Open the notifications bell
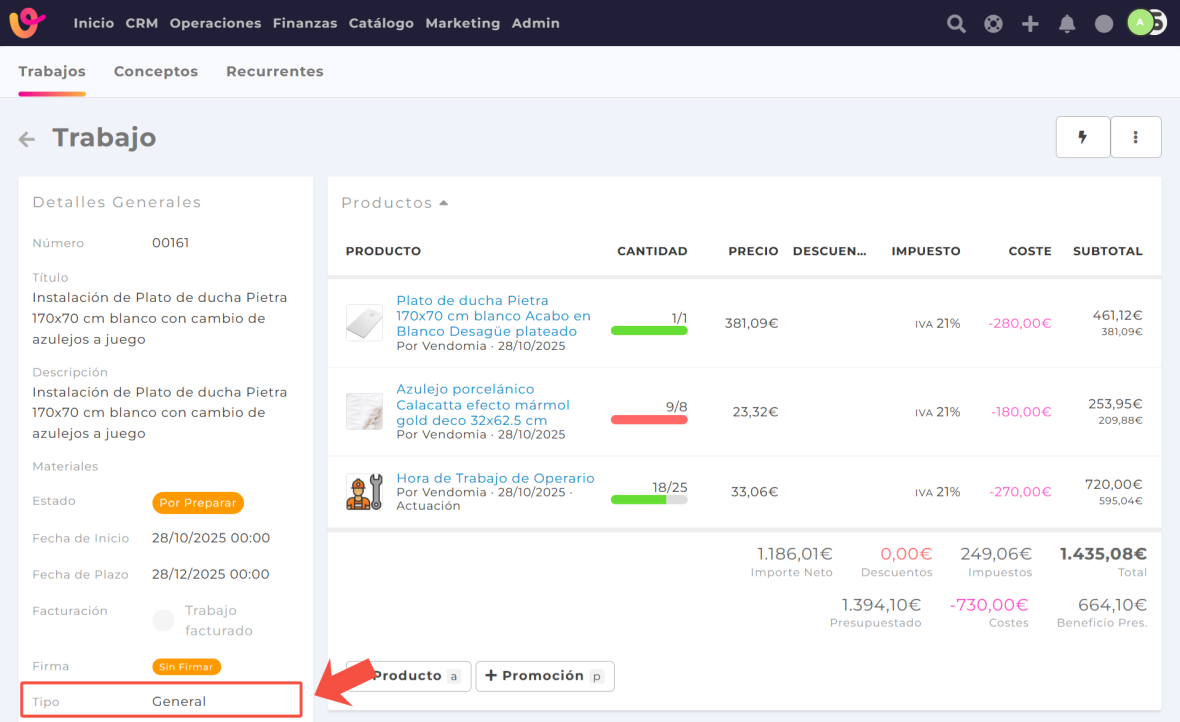Image resolution: width=1180 pixels, height=722 pixels. (x=1067, y=23)
